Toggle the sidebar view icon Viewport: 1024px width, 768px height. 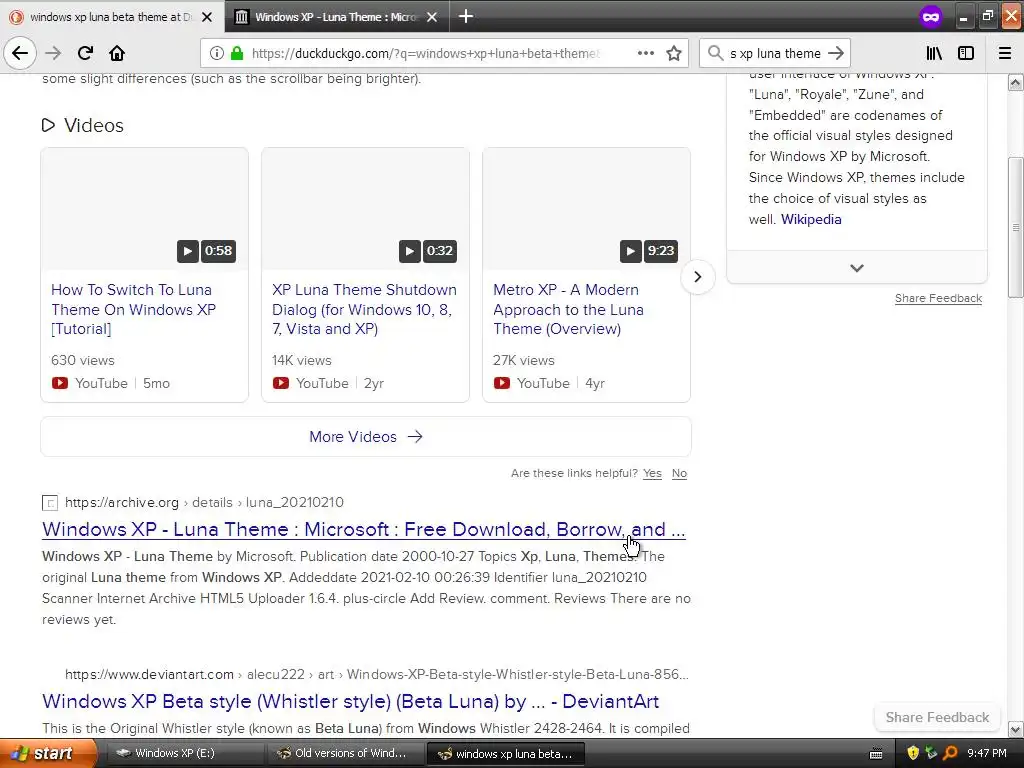coord(966,54)
